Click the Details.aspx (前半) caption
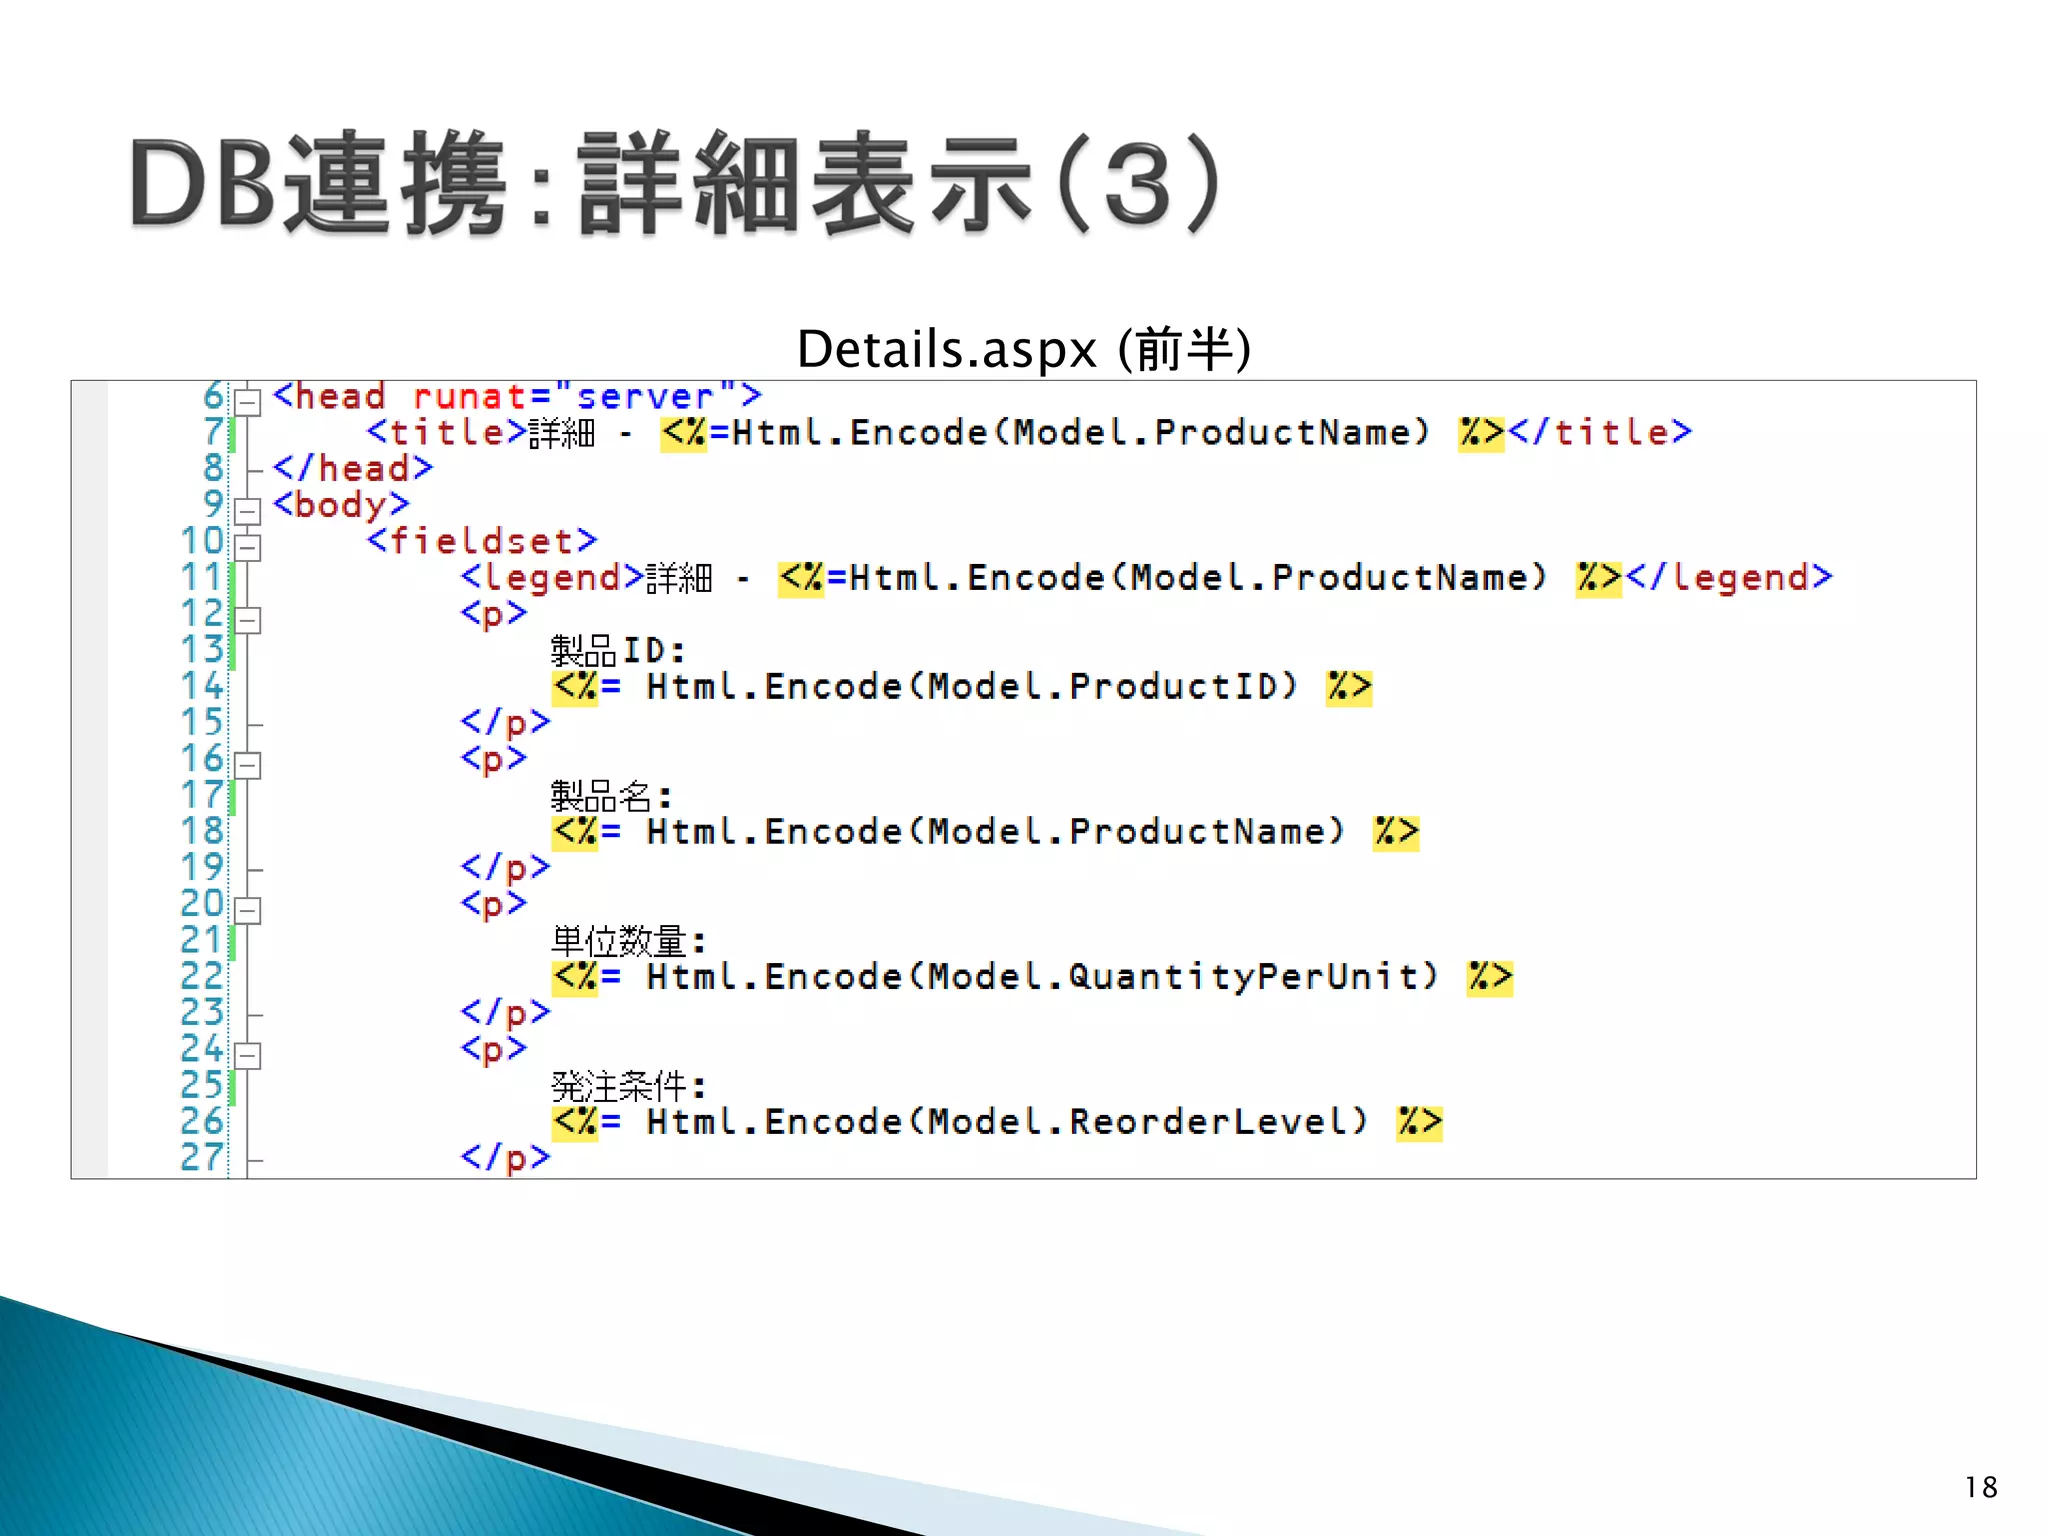2048x1536 pixels. [x=1023, y=349]
